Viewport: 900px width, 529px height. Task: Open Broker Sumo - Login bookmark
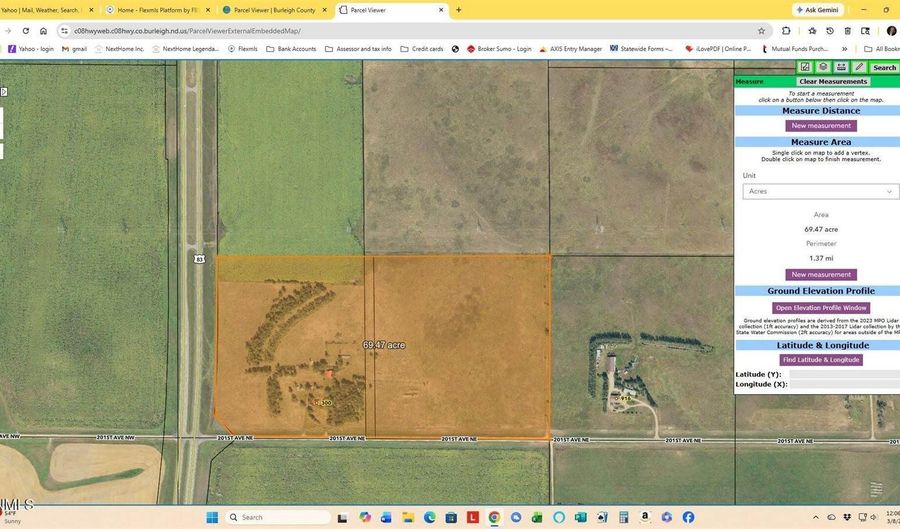[x=499, y=49]
